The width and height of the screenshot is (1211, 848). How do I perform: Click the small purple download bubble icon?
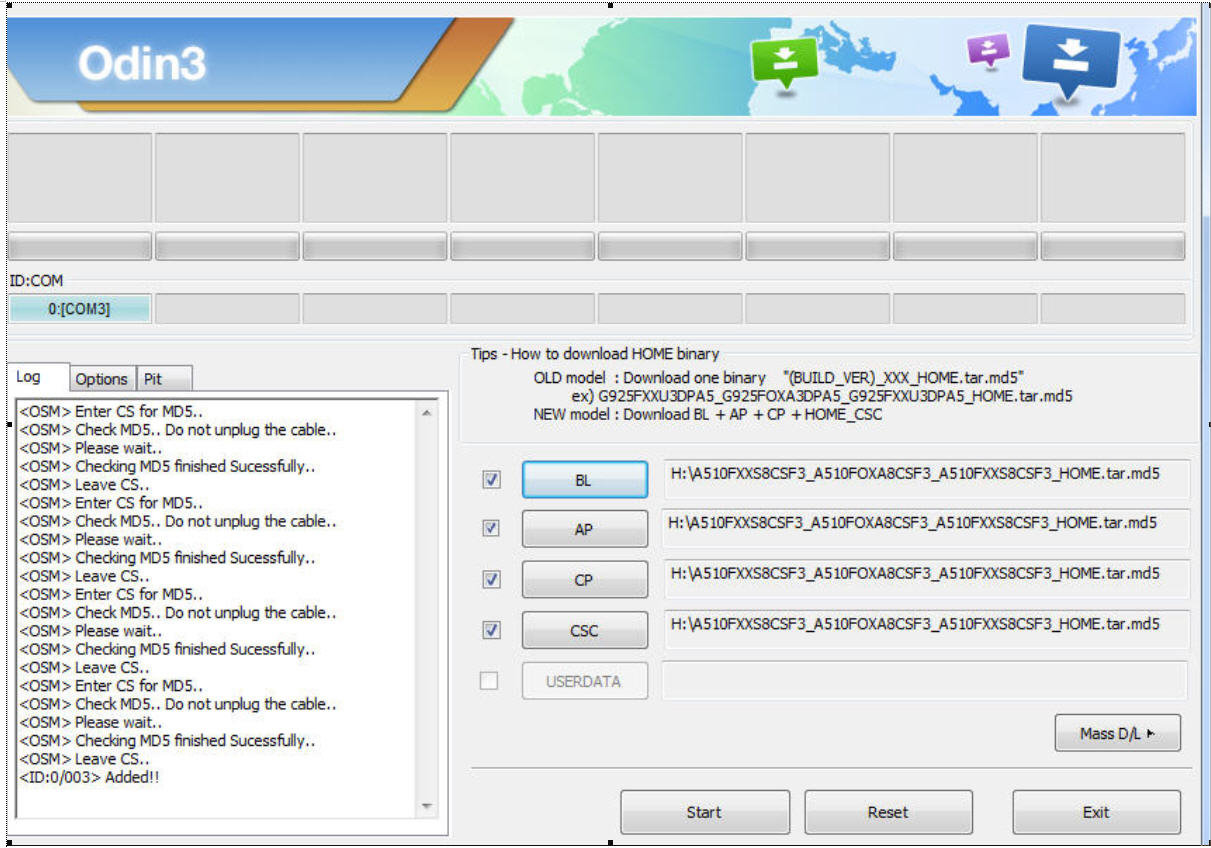[988, 50]
